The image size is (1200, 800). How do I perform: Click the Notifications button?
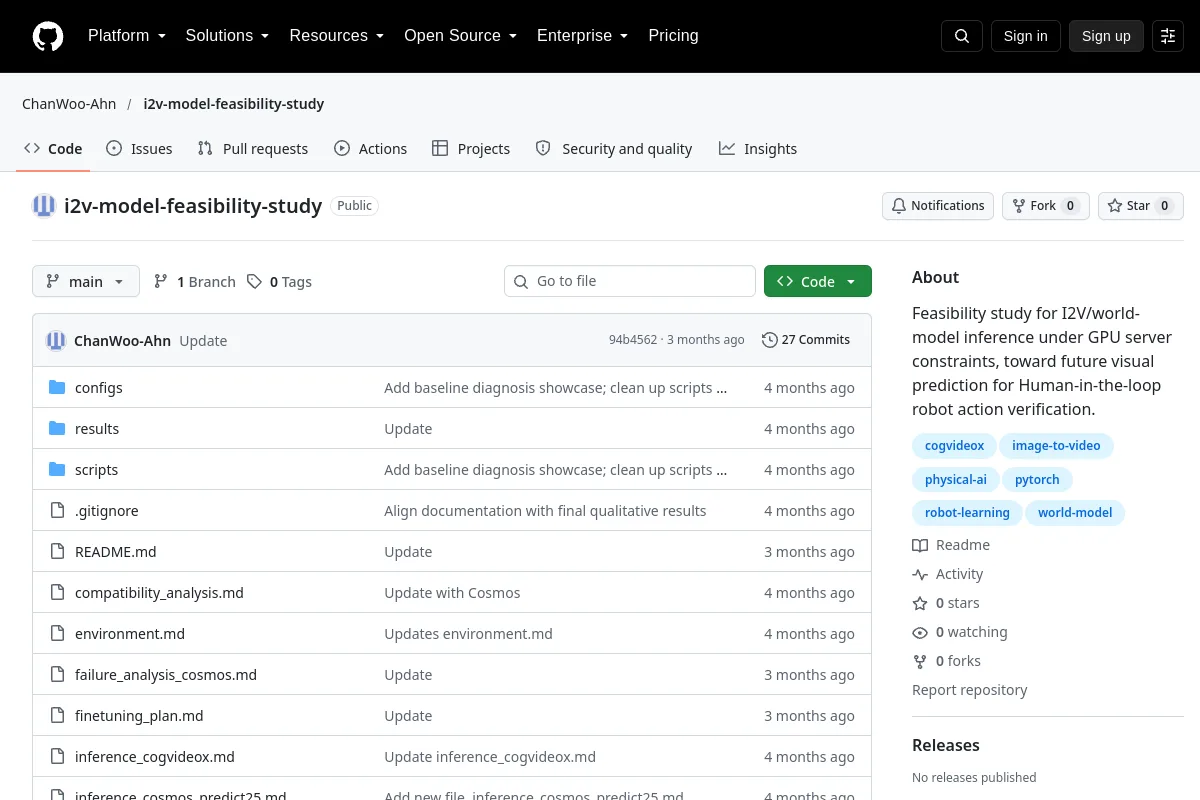(x=938, y=206)
